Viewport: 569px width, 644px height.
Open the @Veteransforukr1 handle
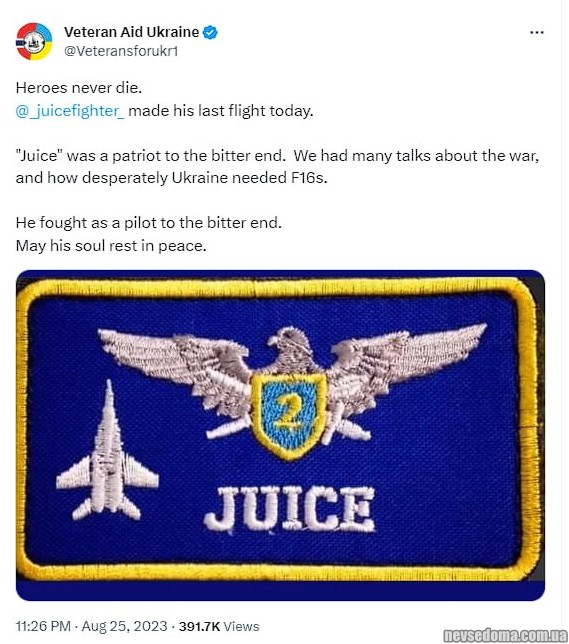[x=121, y=51]
